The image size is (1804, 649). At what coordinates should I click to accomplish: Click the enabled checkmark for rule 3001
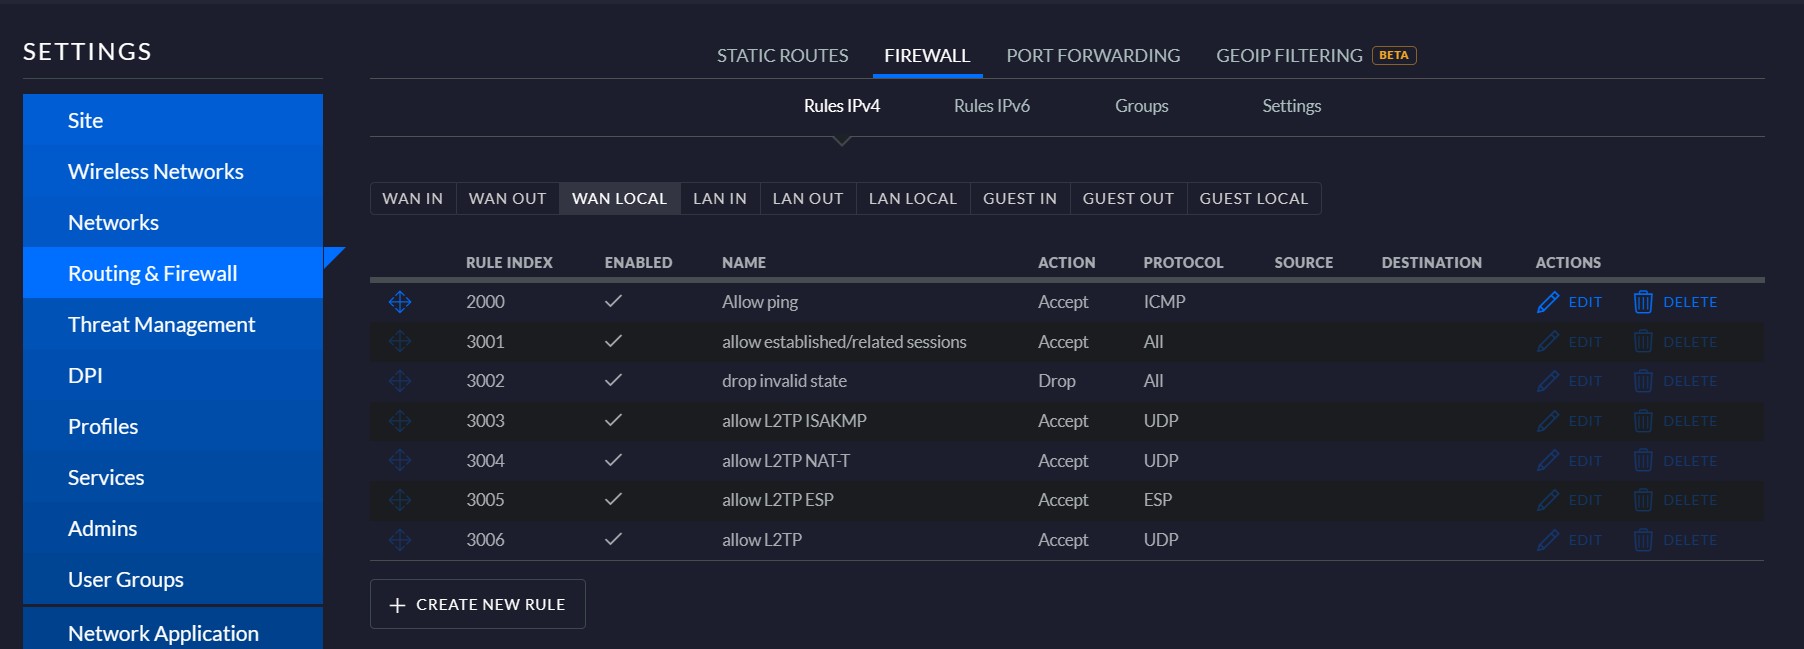613,341
